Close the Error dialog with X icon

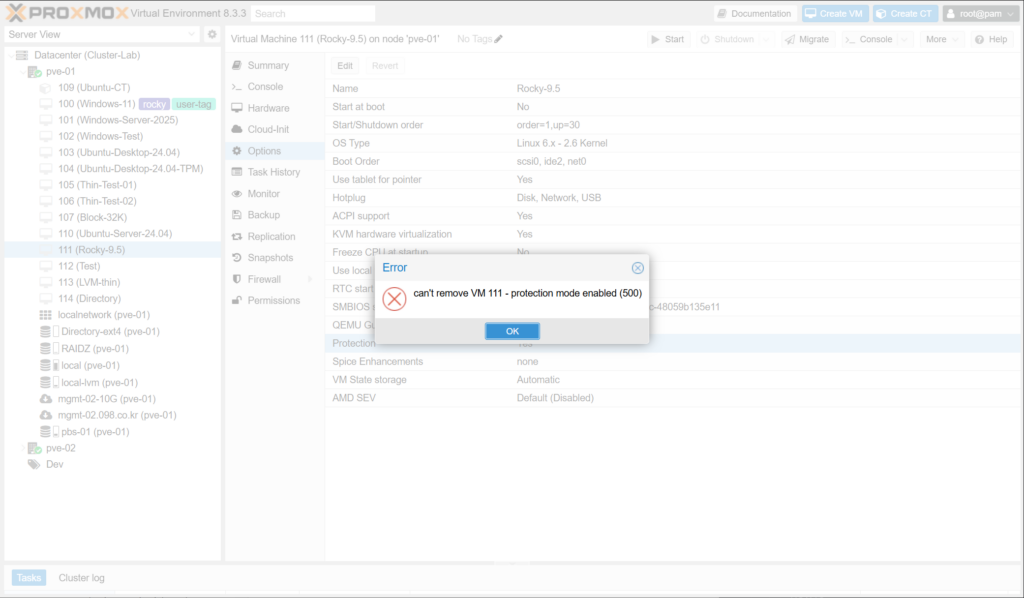point(637,268)
